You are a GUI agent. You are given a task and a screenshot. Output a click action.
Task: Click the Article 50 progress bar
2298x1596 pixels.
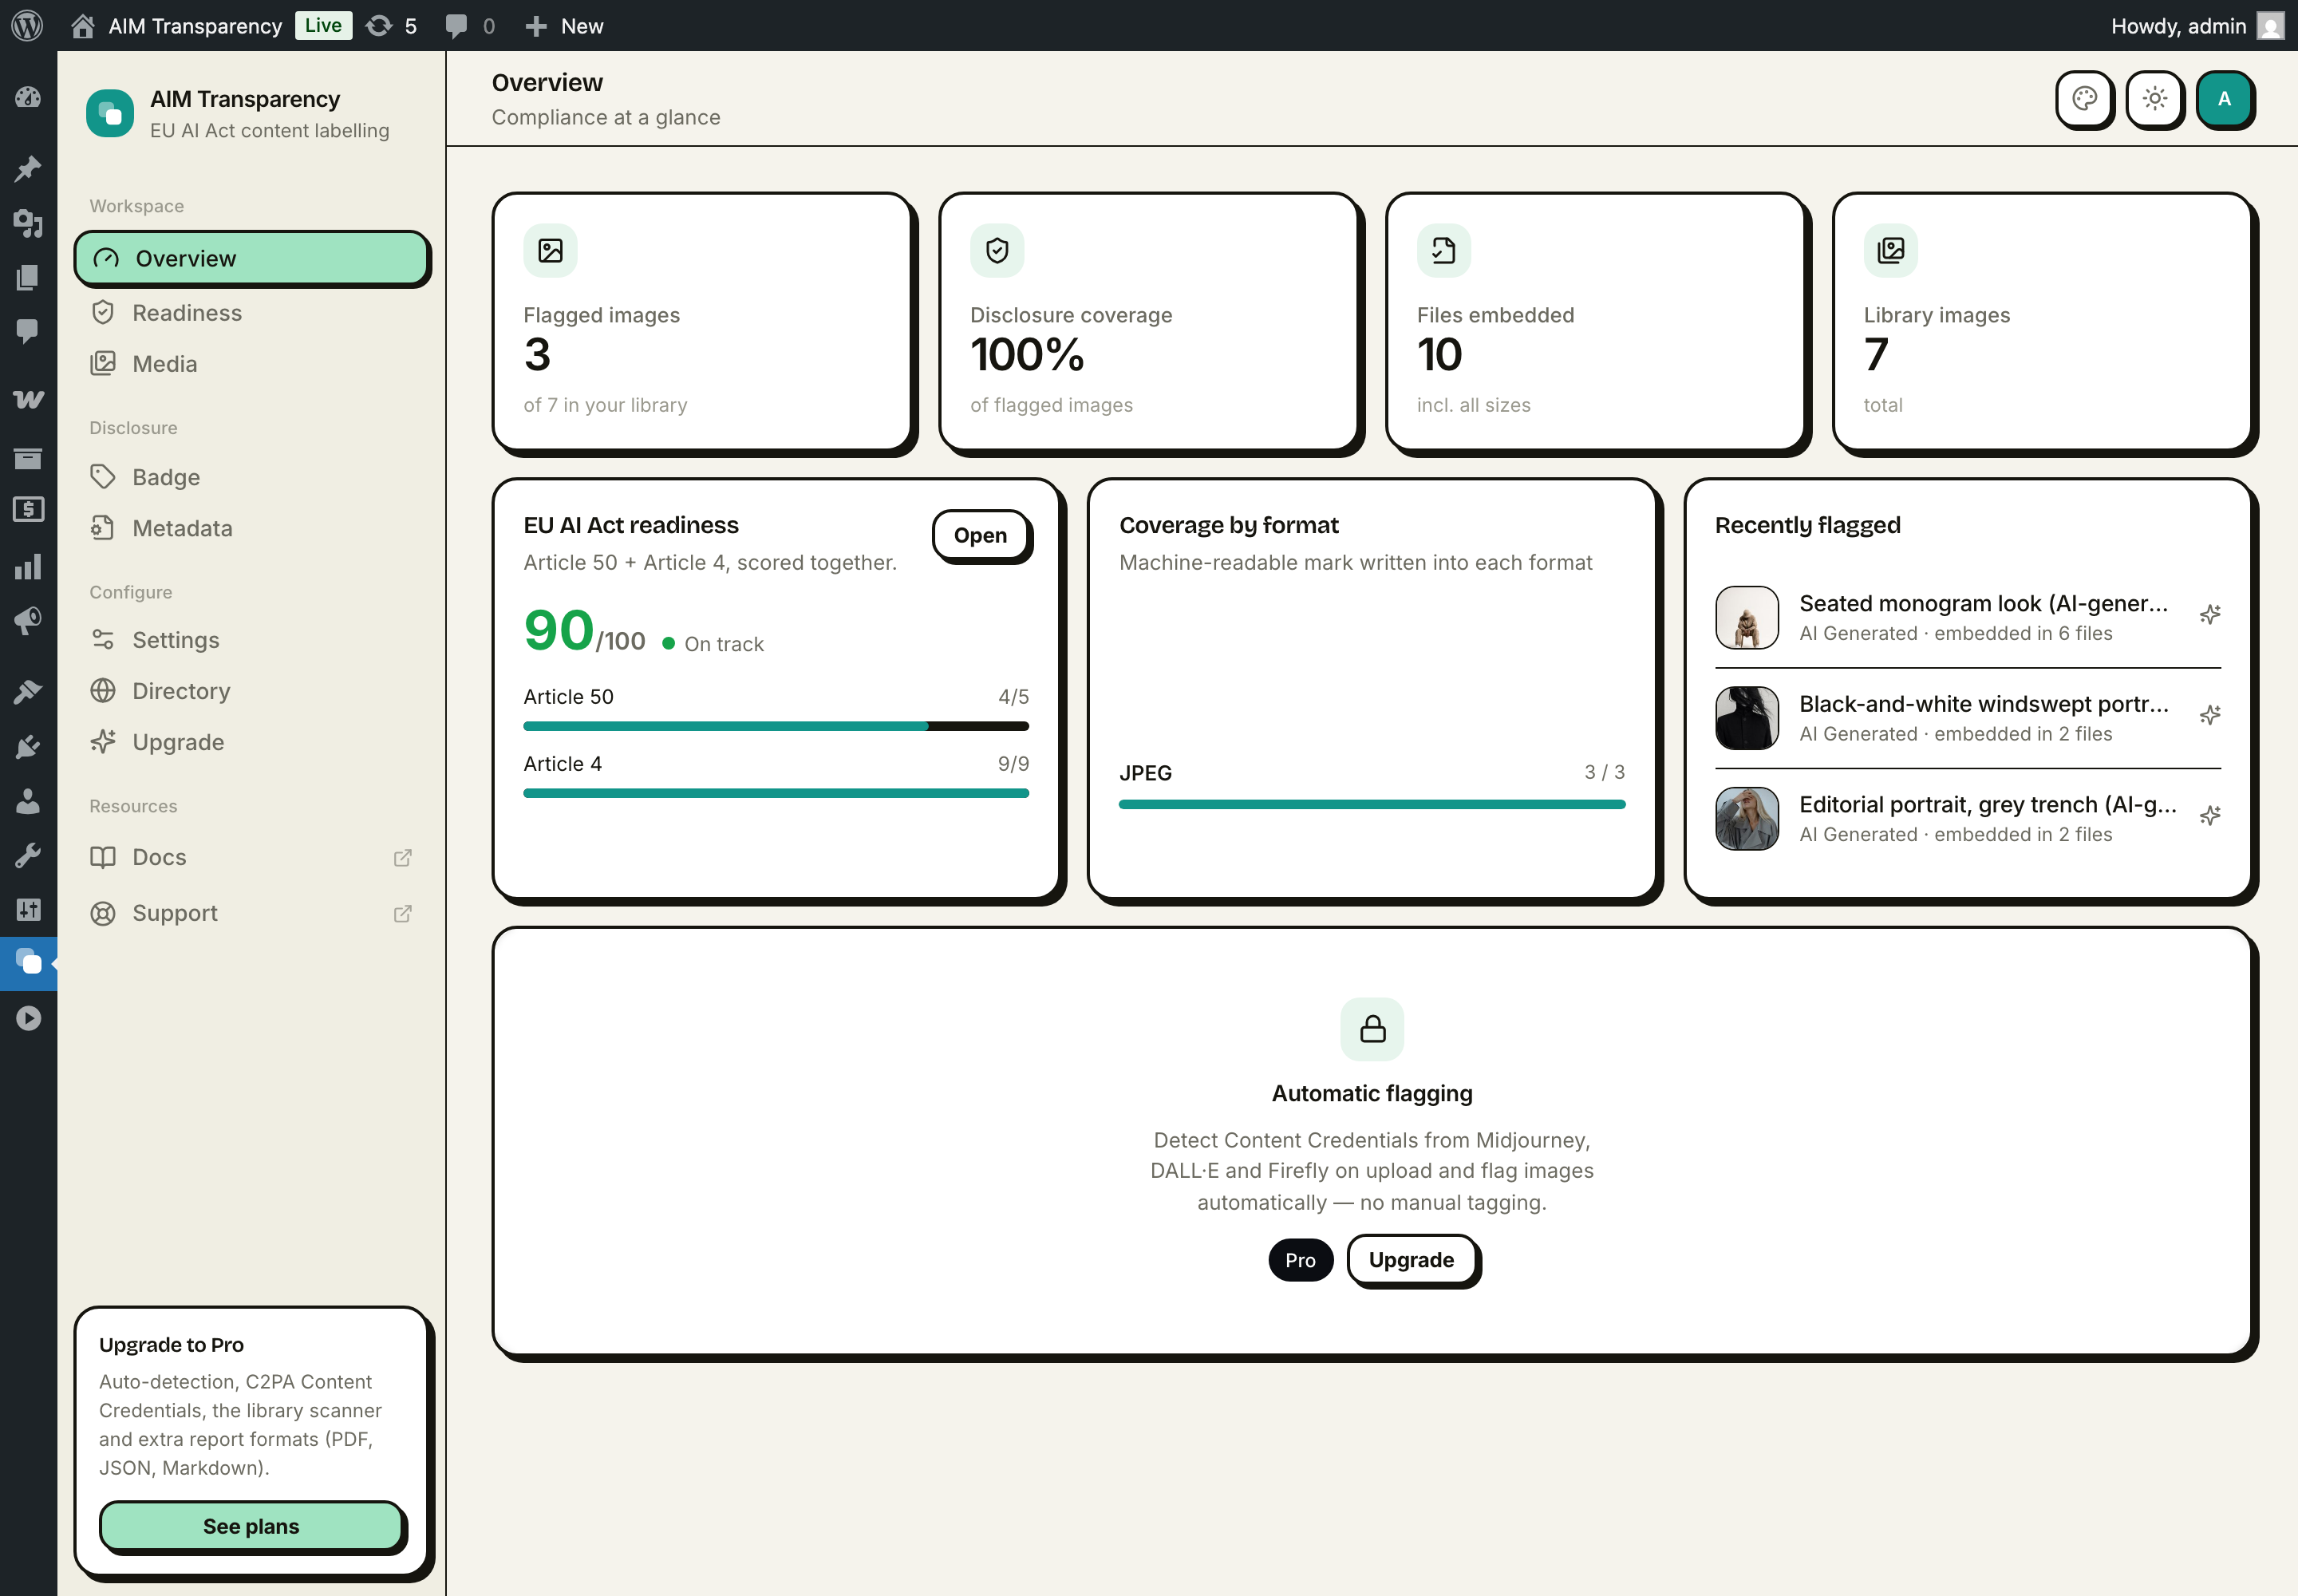click(x=776, y=726)
